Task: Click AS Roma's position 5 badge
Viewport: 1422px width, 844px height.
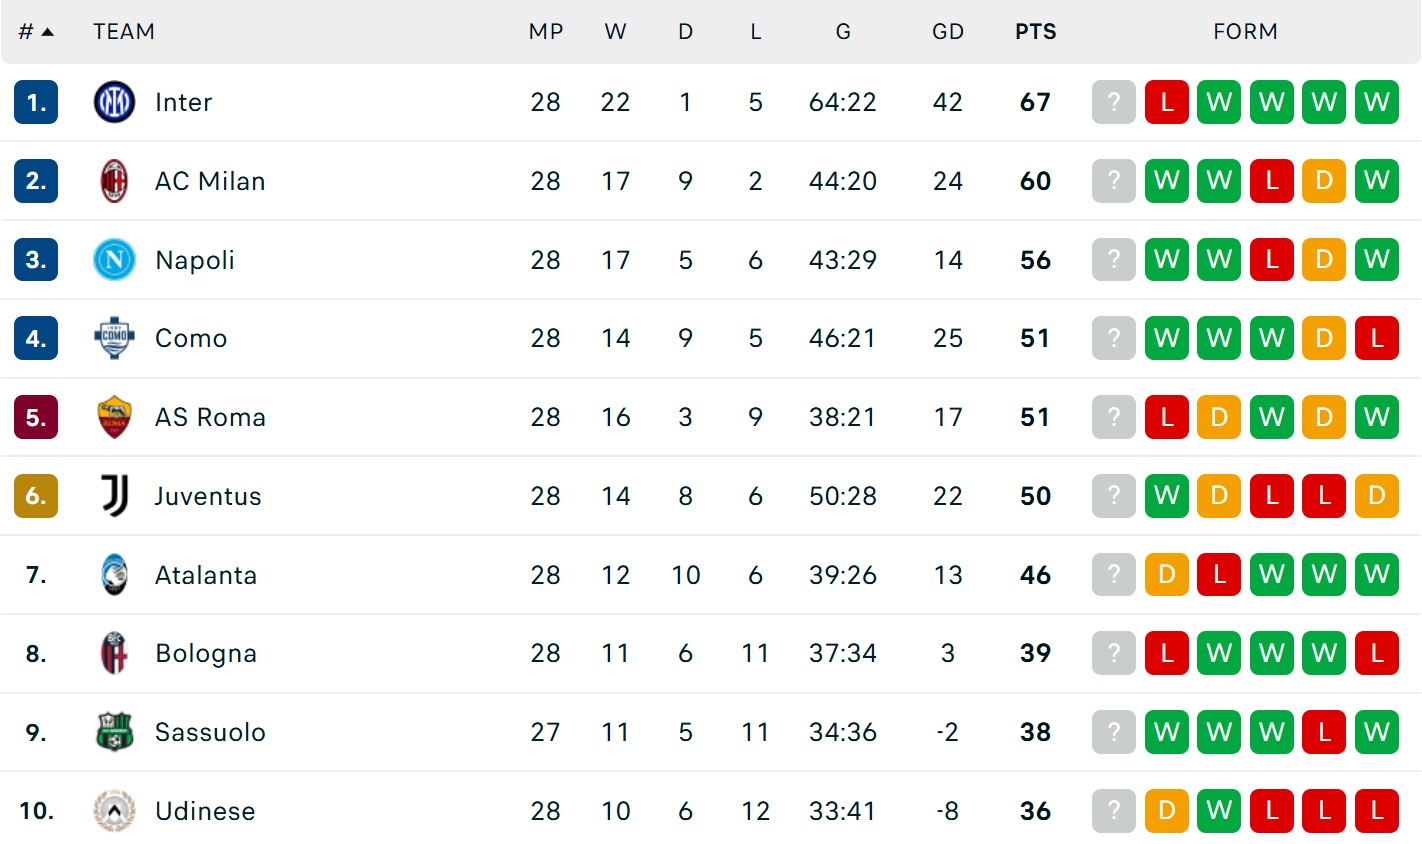Action: click(x=36, y=417)
